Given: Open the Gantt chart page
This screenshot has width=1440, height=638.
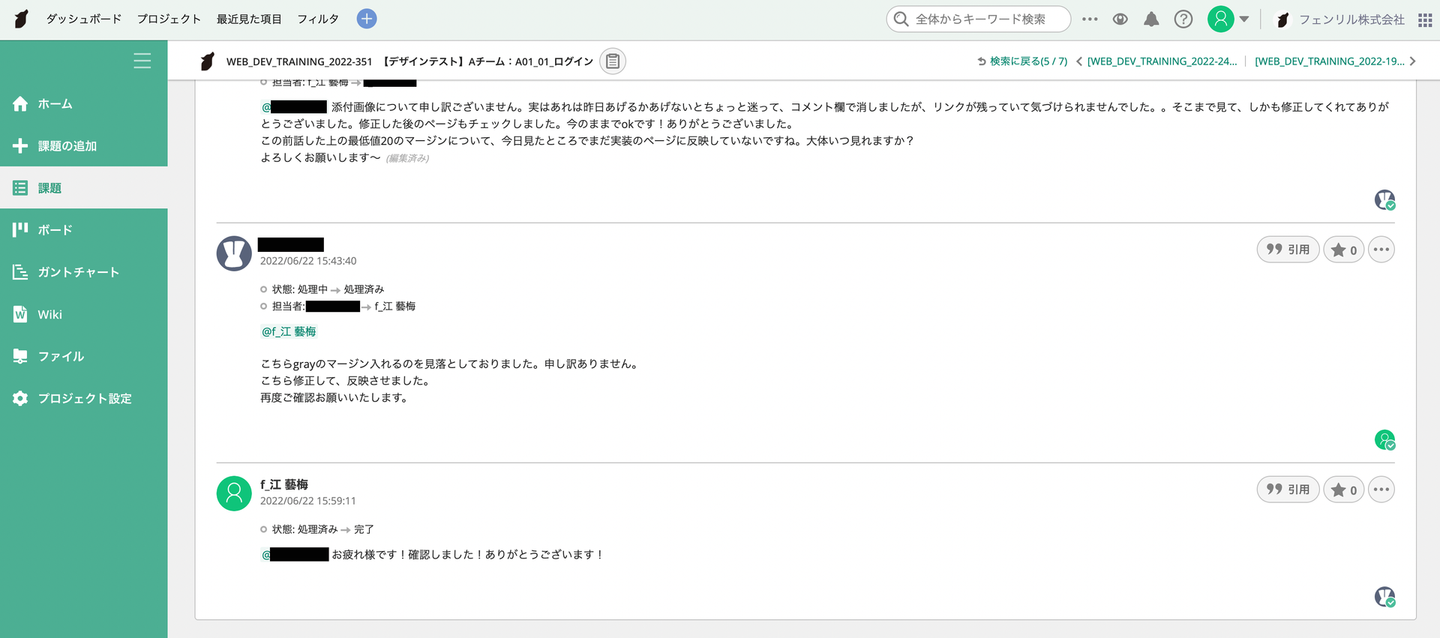Looking at the screenshot, I should pyautogui.click(x=78, y=272).
